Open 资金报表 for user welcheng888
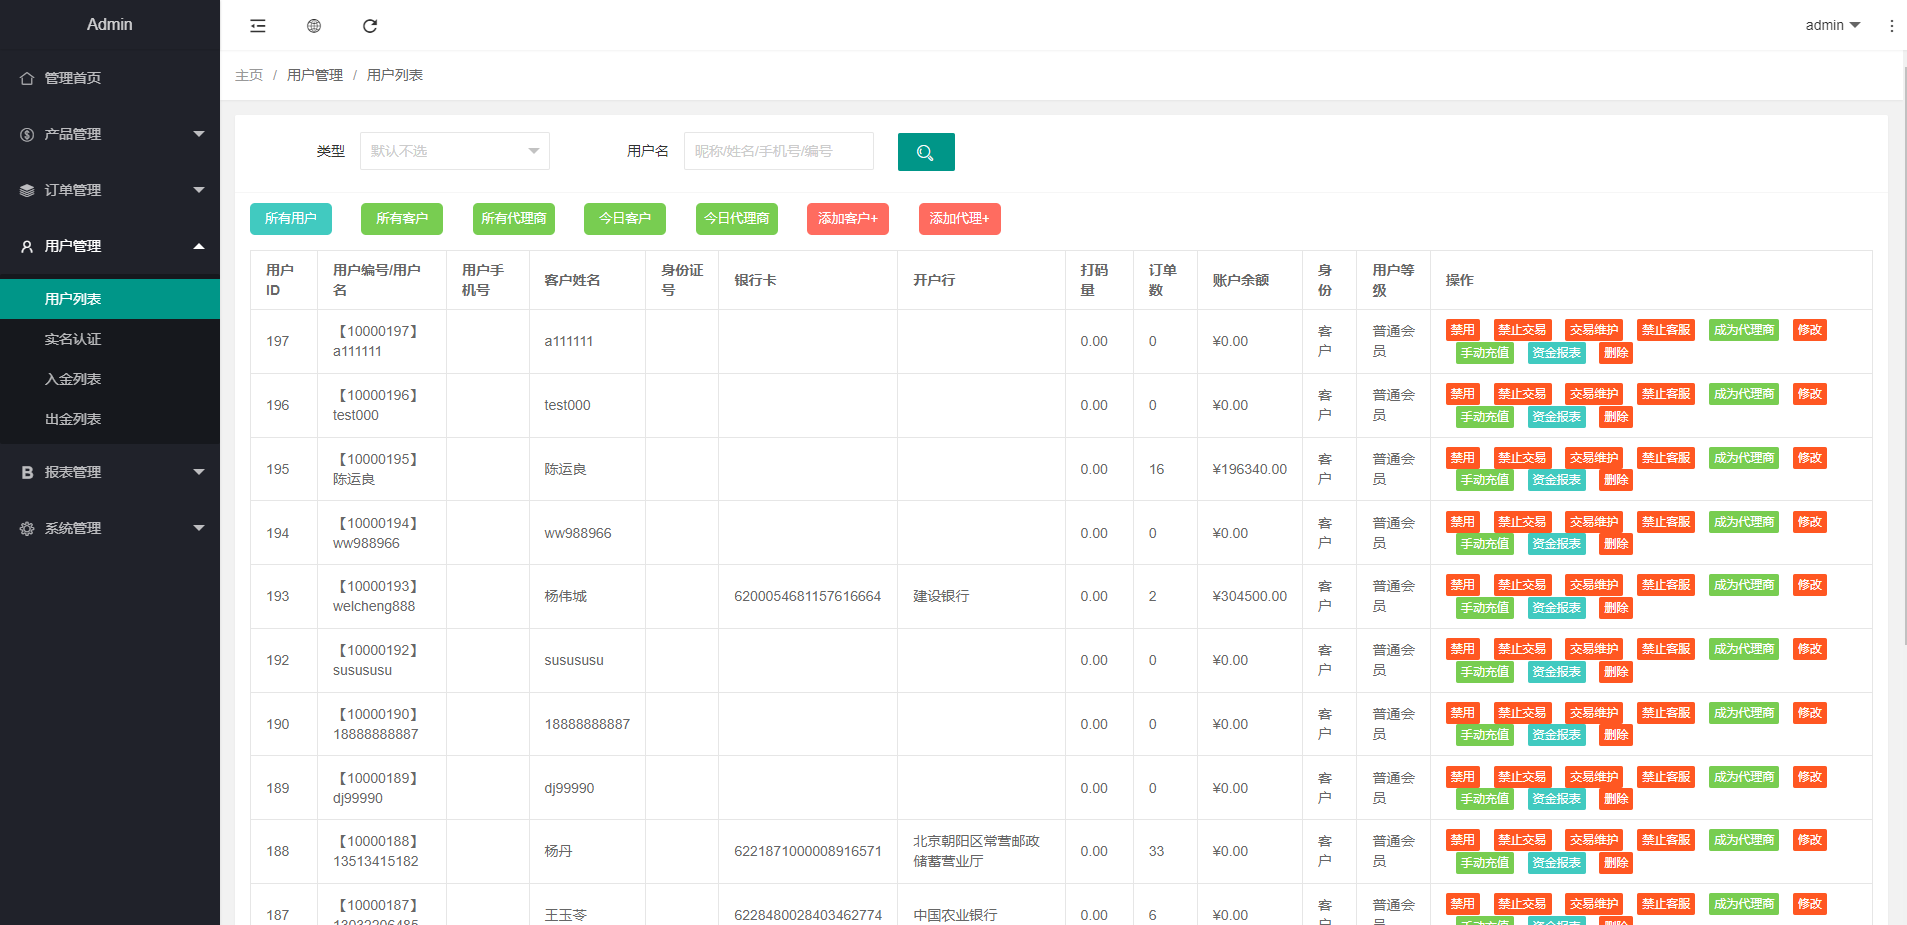Screen dimensions: 1907x925 tap(1555, 607)
